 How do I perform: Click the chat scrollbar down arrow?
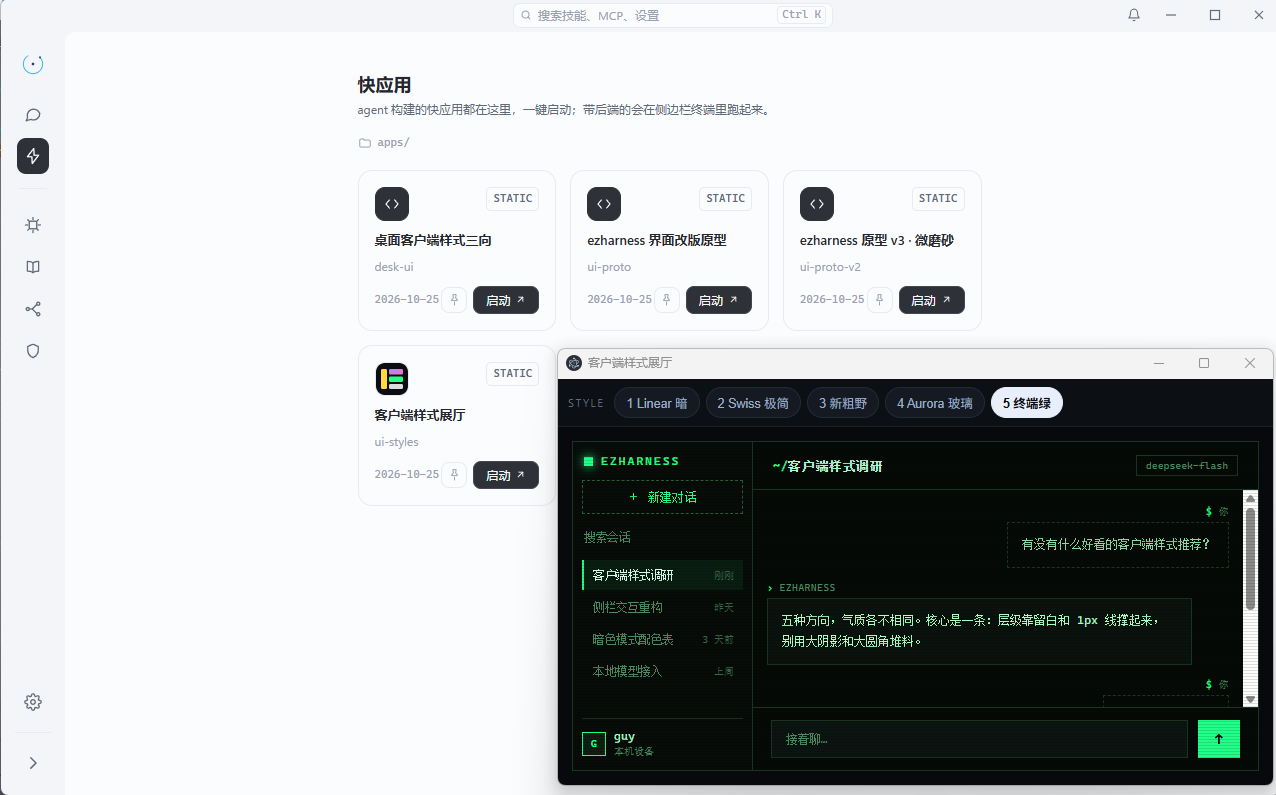1250,699
